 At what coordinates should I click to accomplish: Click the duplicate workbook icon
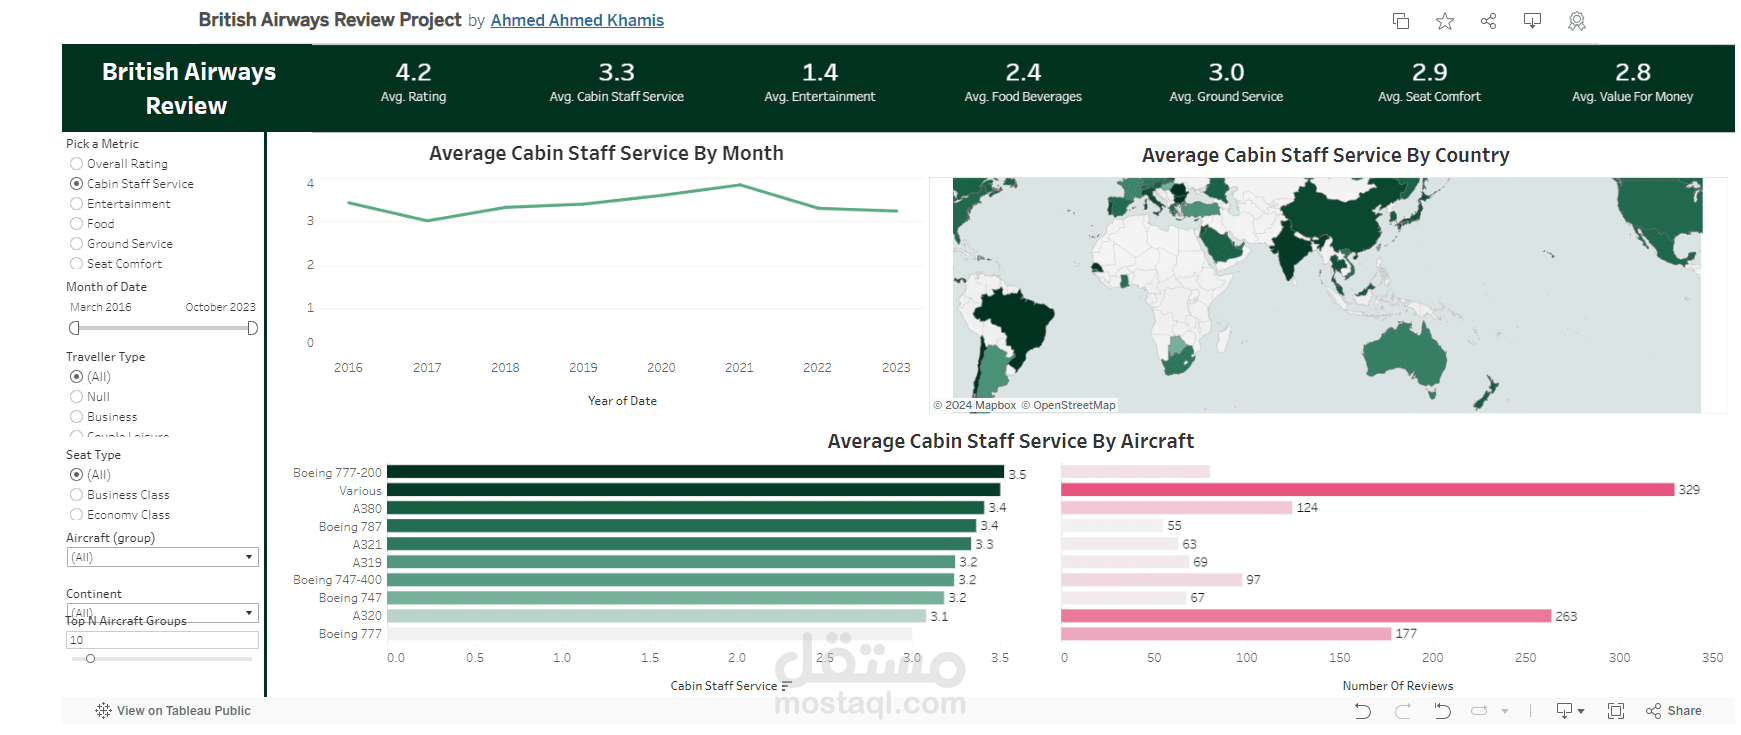(x=1401, y=21)
